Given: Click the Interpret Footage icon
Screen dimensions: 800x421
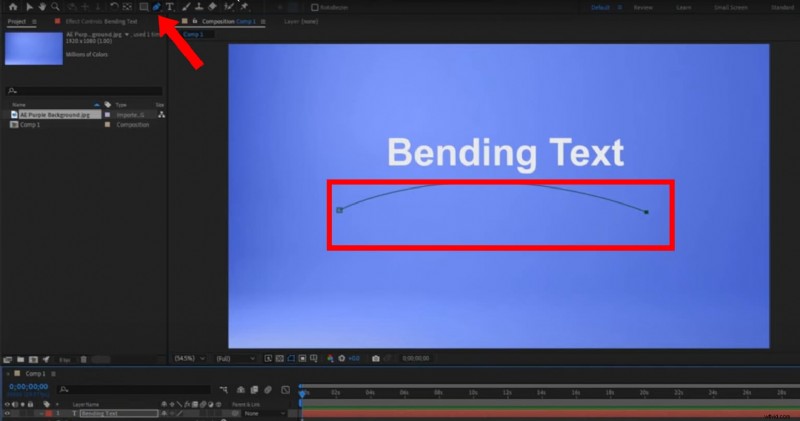Looking at the screenshot, I should tap(8, 359).
